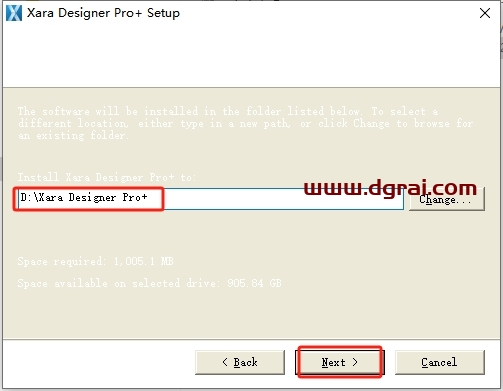Click the Xara logo icon in title bar

14,13
